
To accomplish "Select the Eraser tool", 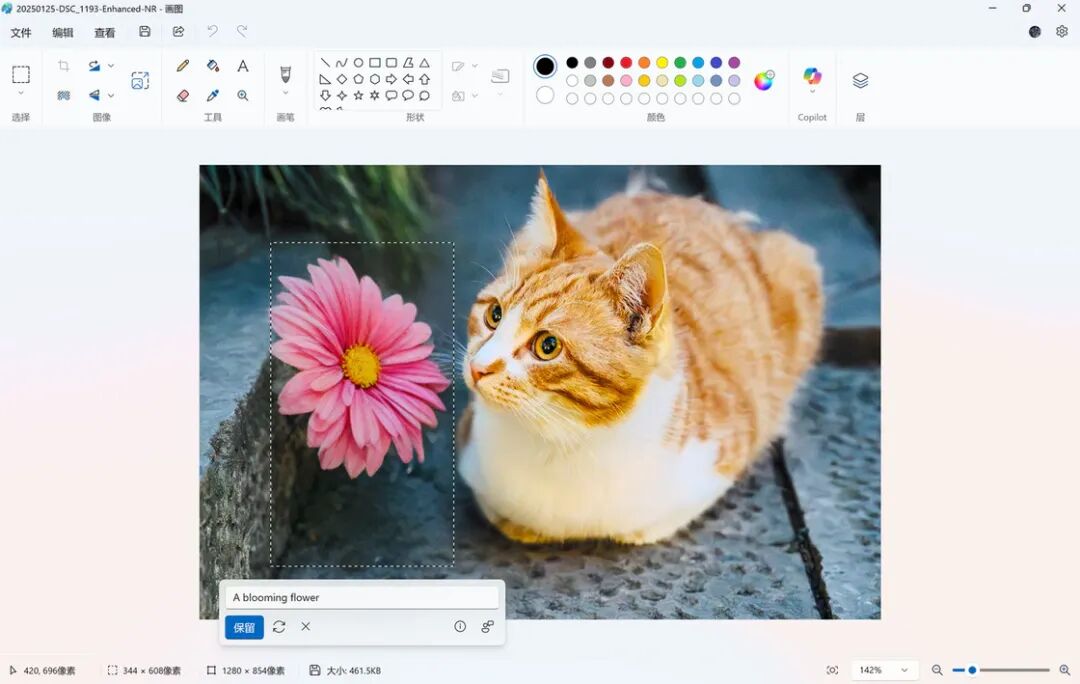I will click(183, 95).
